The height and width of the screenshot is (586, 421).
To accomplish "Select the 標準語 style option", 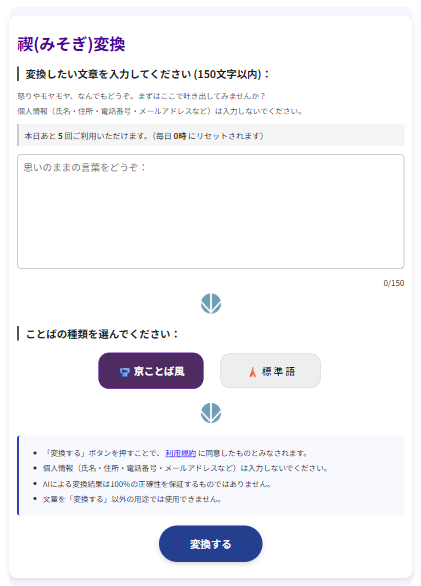I will [x=270, y=371].
